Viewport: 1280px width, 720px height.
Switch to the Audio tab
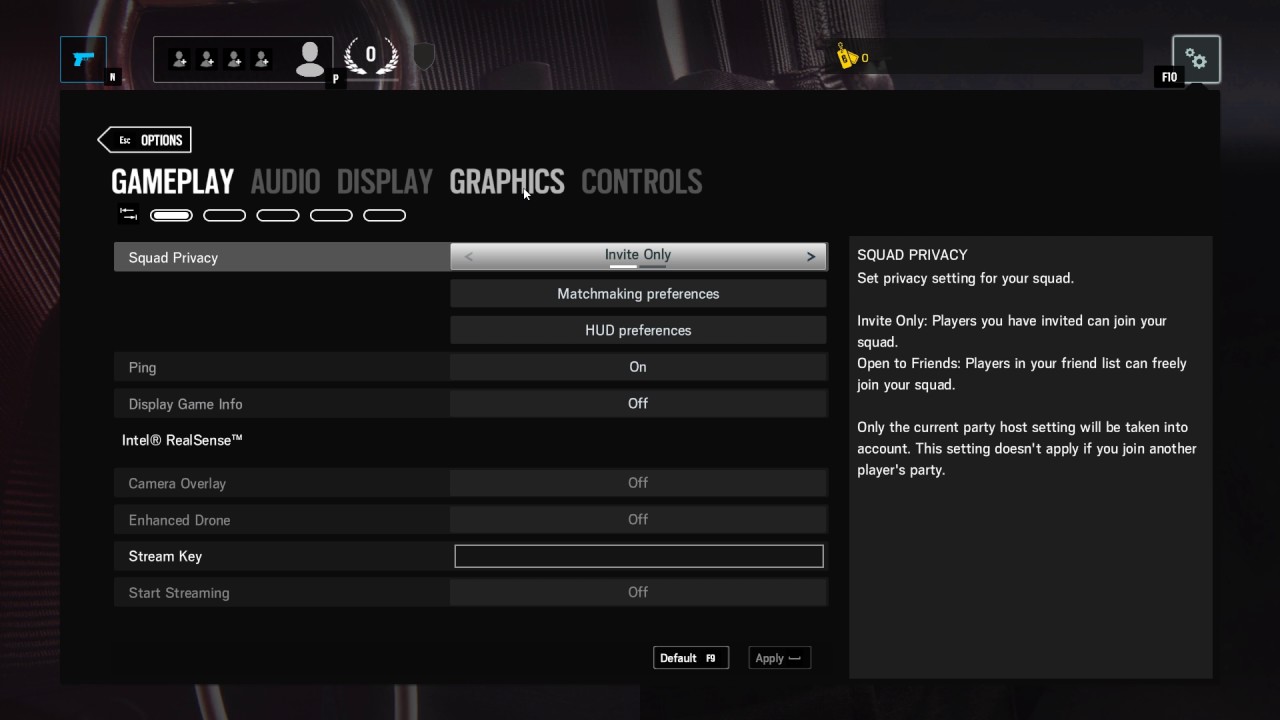tap(285, 181)
